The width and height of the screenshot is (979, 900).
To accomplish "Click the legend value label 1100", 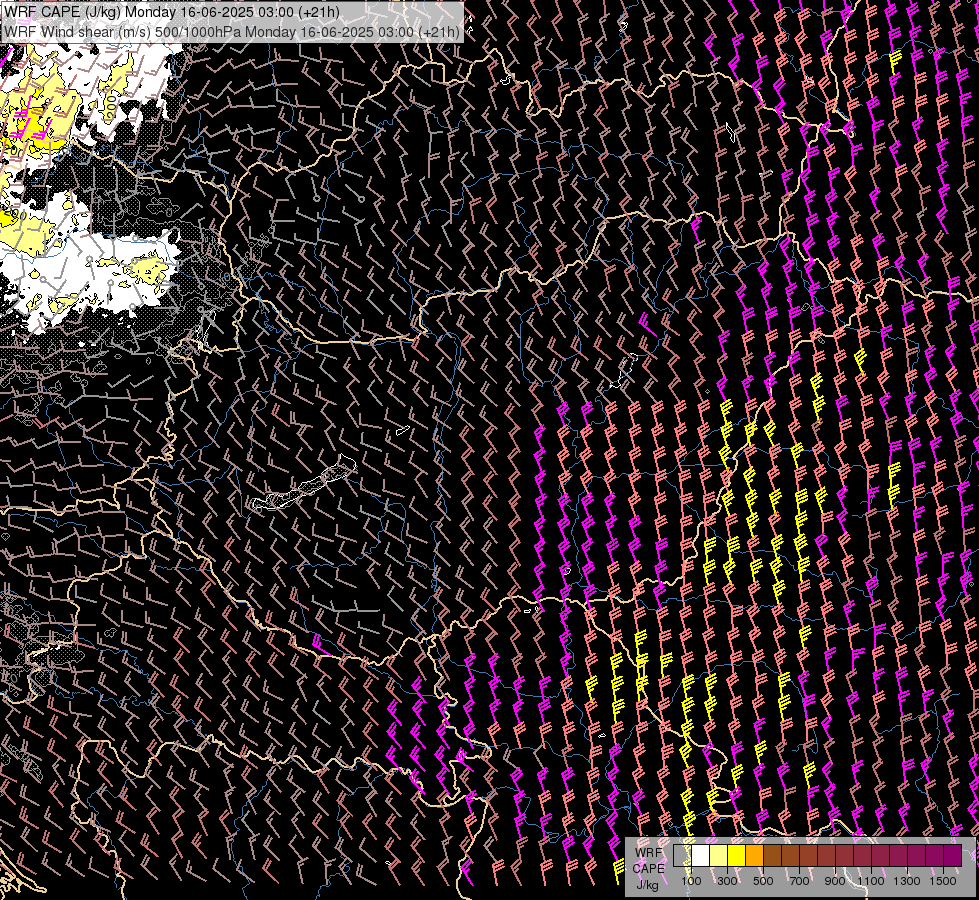I will coord(871,881).
